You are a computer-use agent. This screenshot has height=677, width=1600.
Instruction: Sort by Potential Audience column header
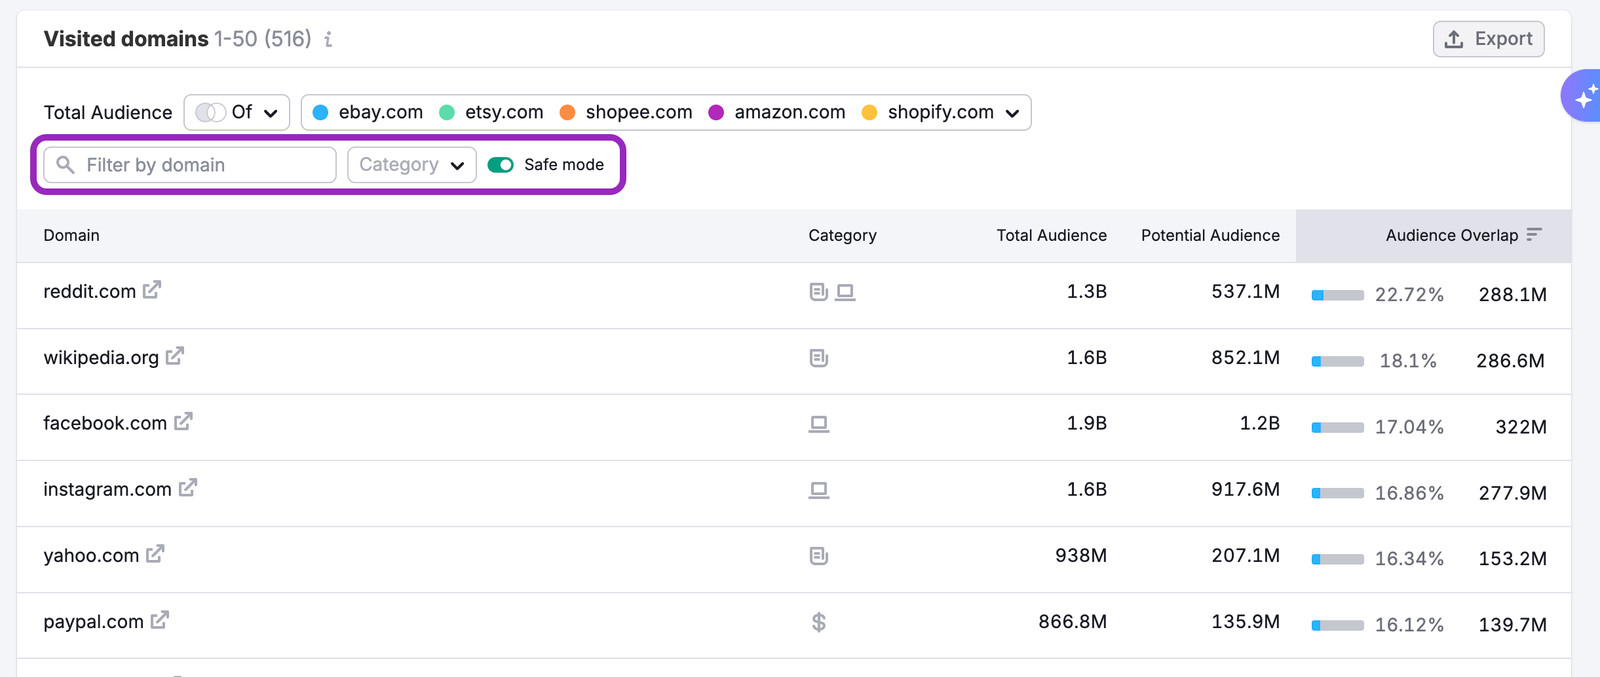(1210, 235)
